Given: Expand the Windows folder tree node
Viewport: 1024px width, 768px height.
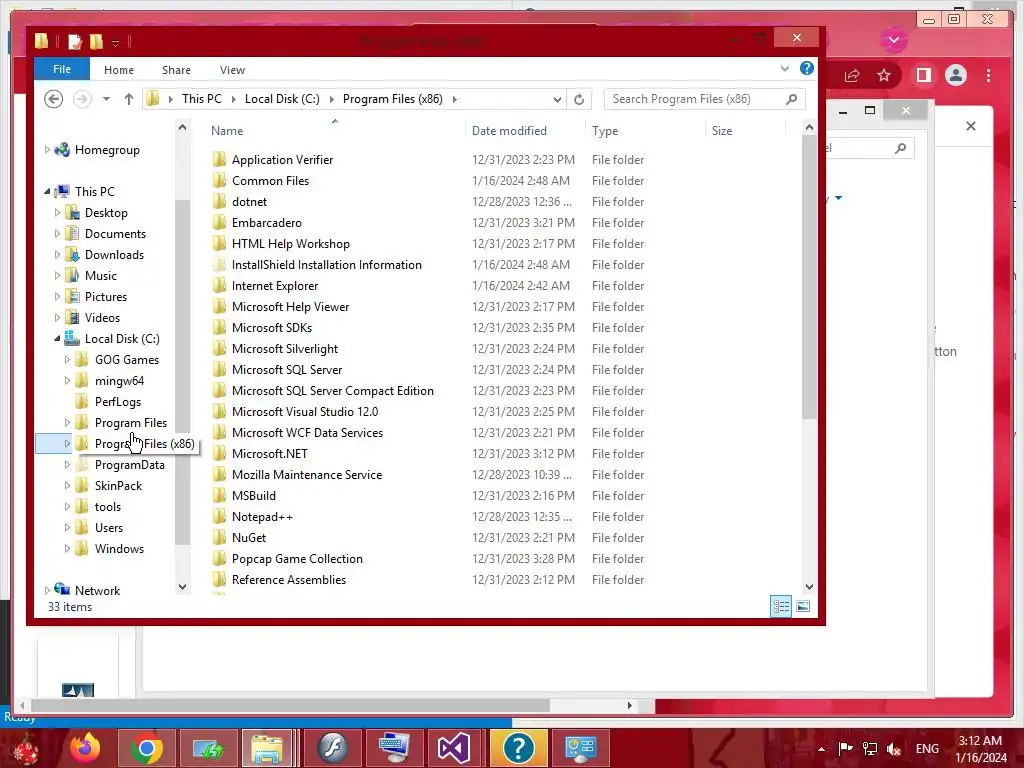Looking at the screenshot, I should coord(67,549).
